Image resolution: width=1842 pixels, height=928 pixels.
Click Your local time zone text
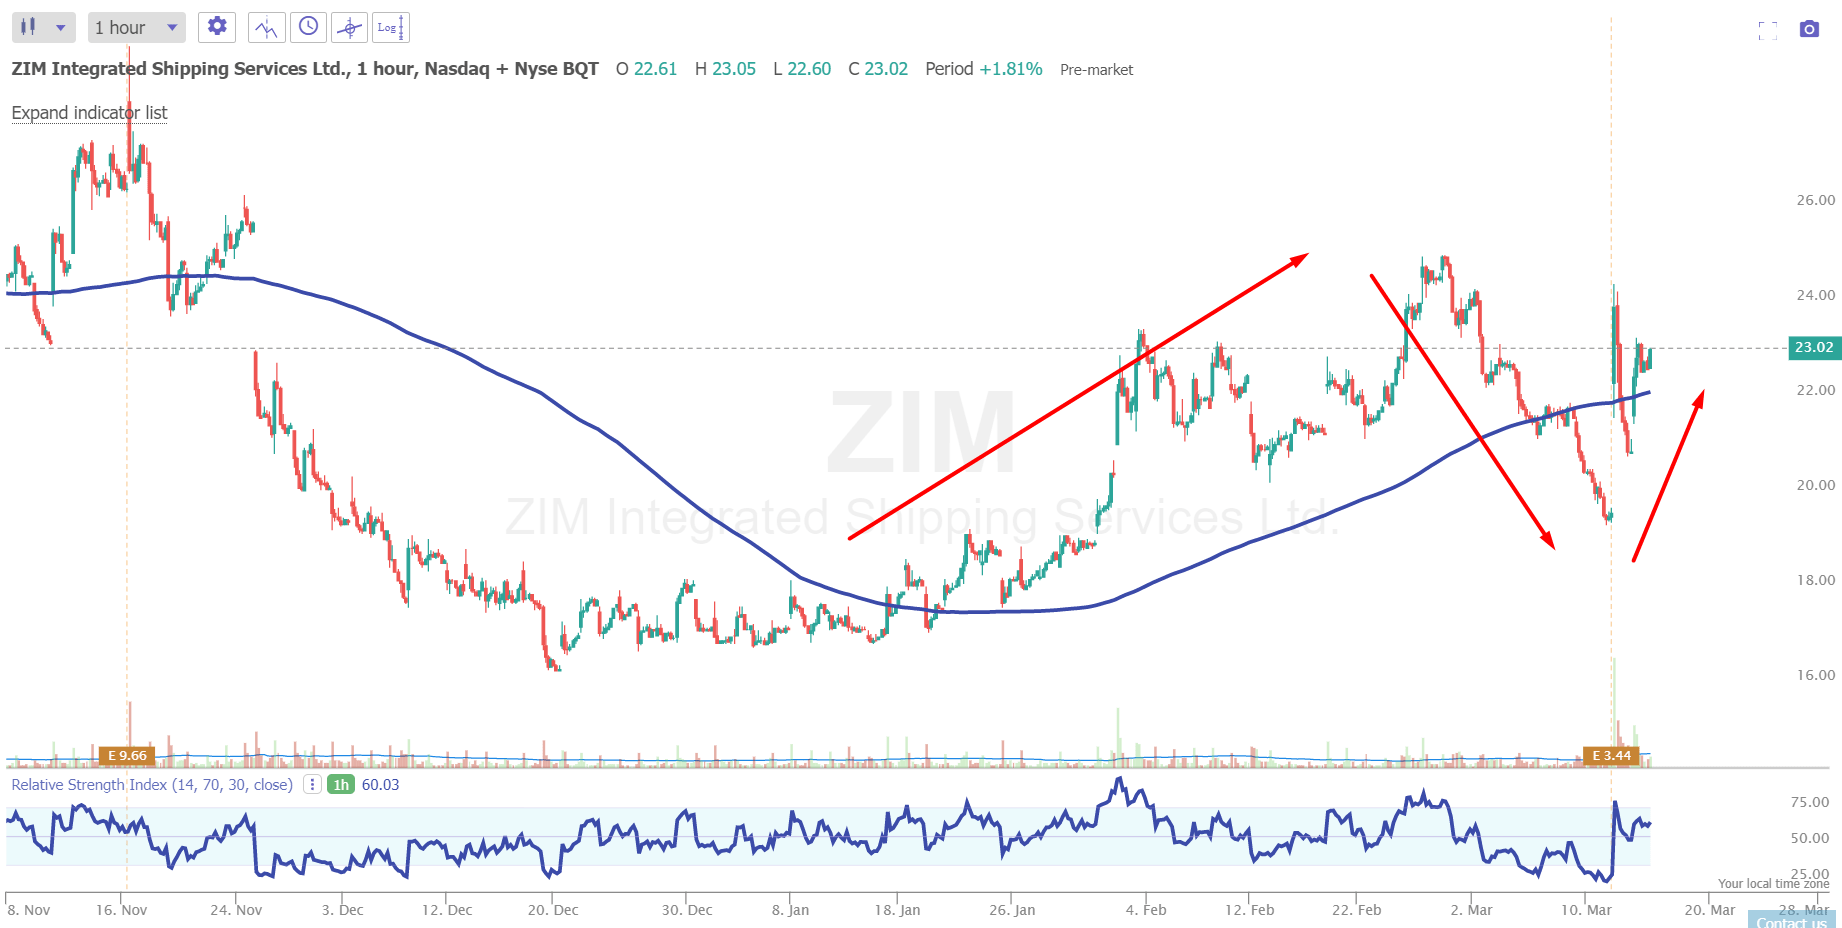click(x=1774, y=884)
